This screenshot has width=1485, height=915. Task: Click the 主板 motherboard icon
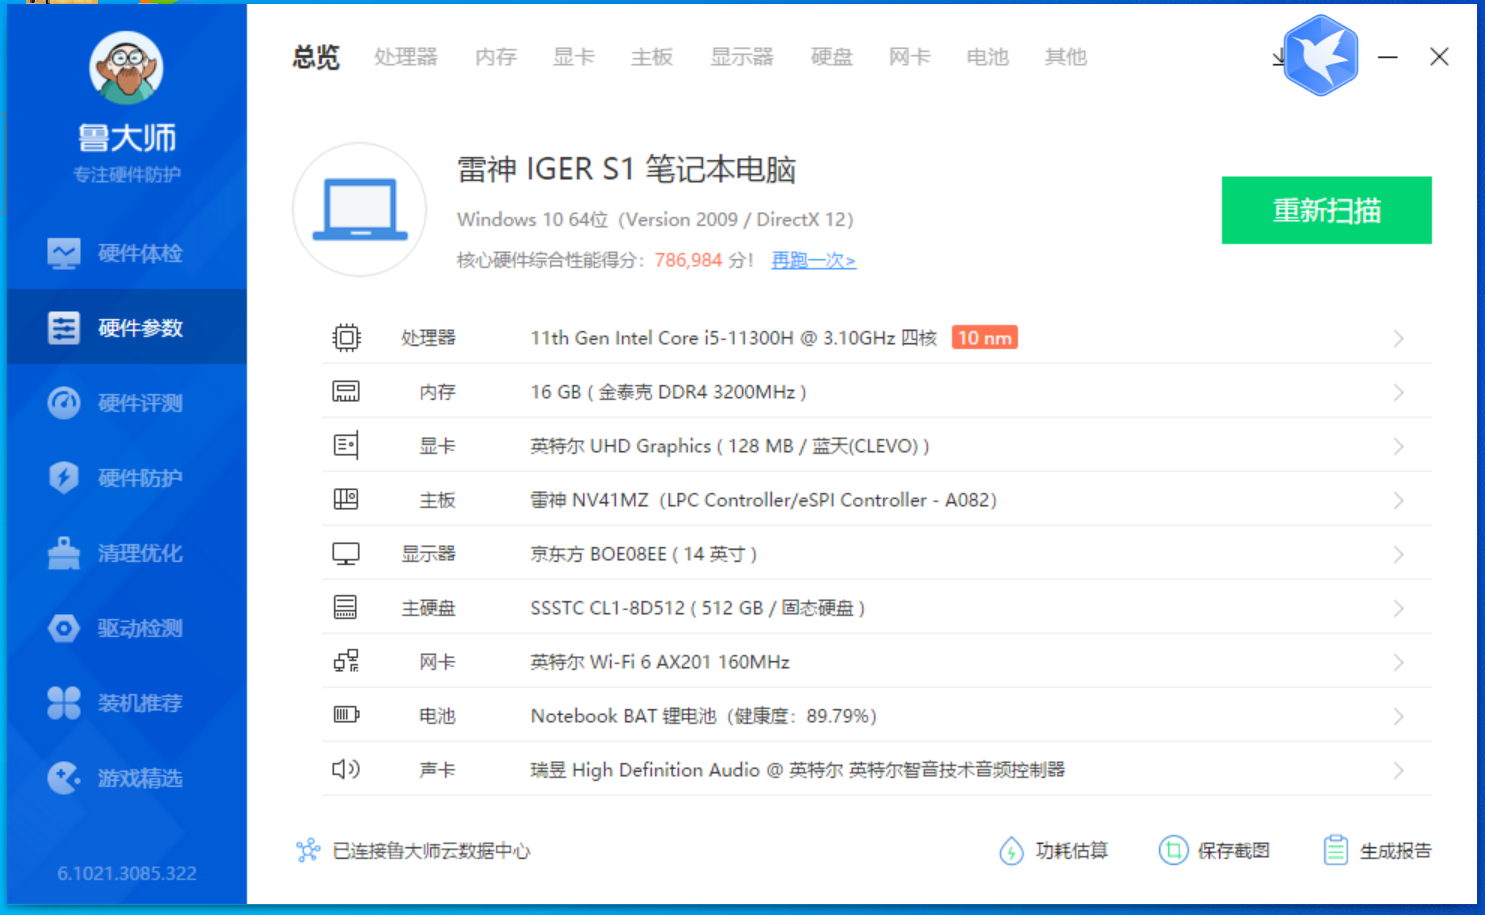(x=346, y=500)
